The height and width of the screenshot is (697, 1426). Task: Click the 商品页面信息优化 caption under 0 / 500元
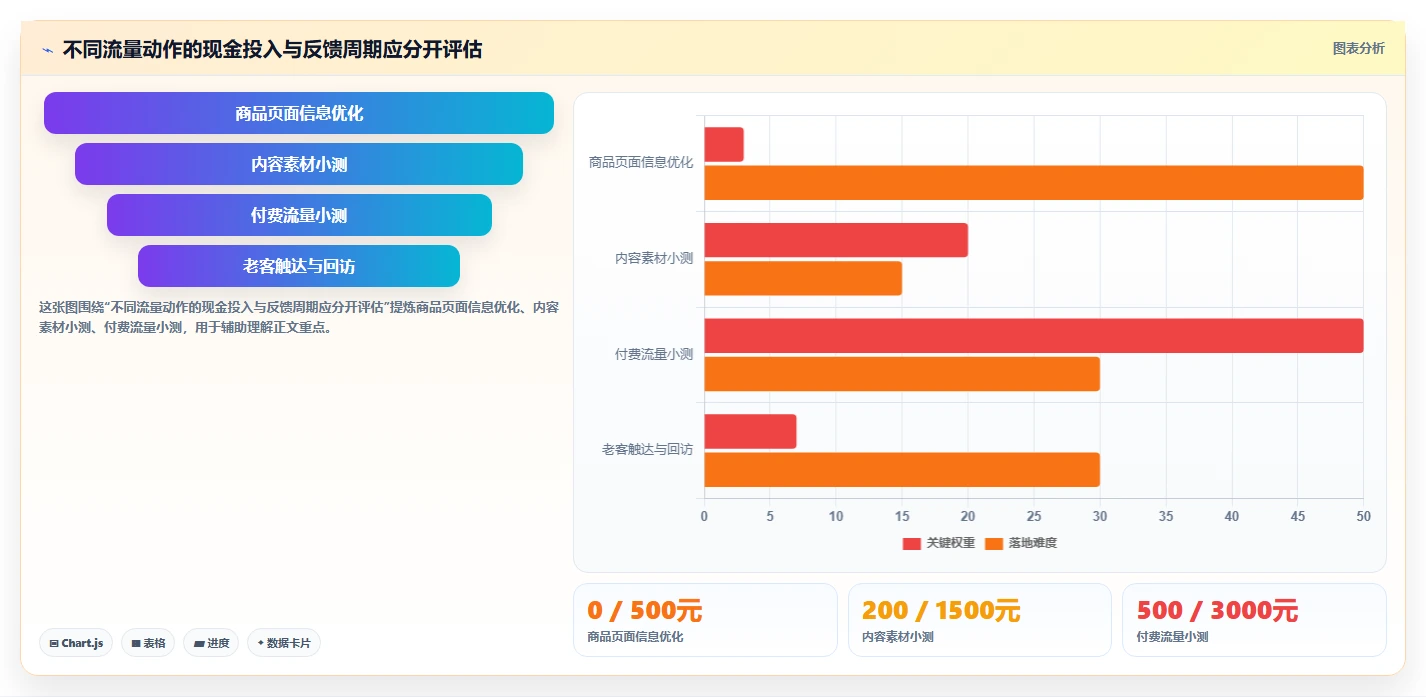click(x=636, y=637)
